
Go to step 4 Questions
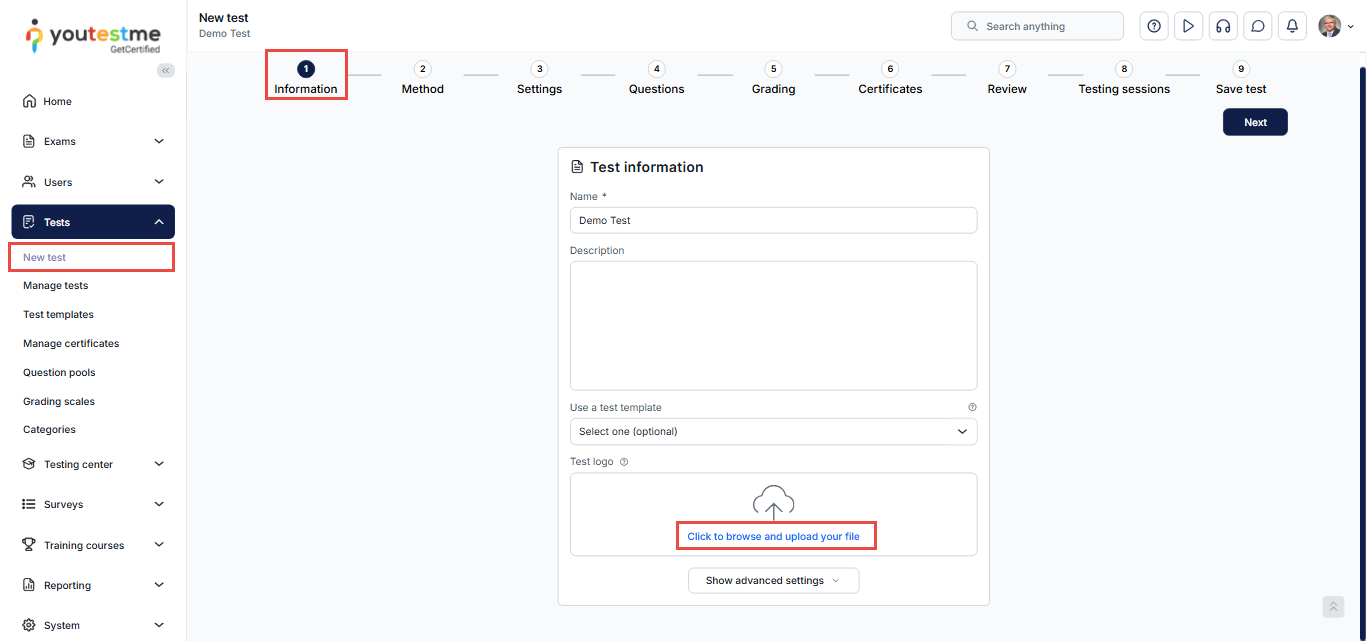click(656, 79)
